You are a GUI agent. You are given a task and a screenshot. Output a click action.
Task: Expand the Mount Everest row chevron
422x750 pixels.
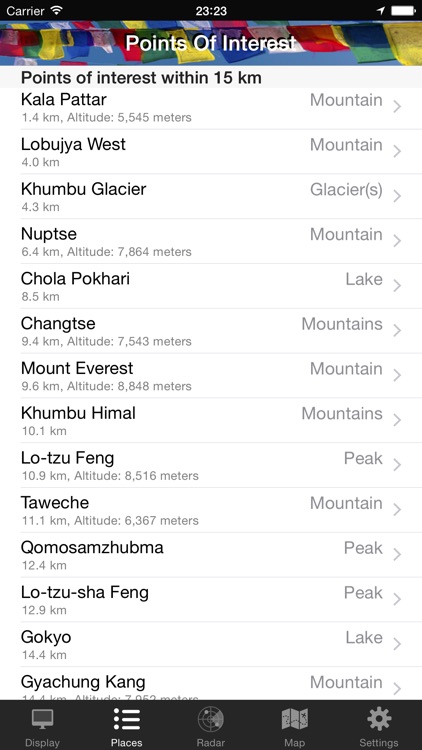coord(397,375)
